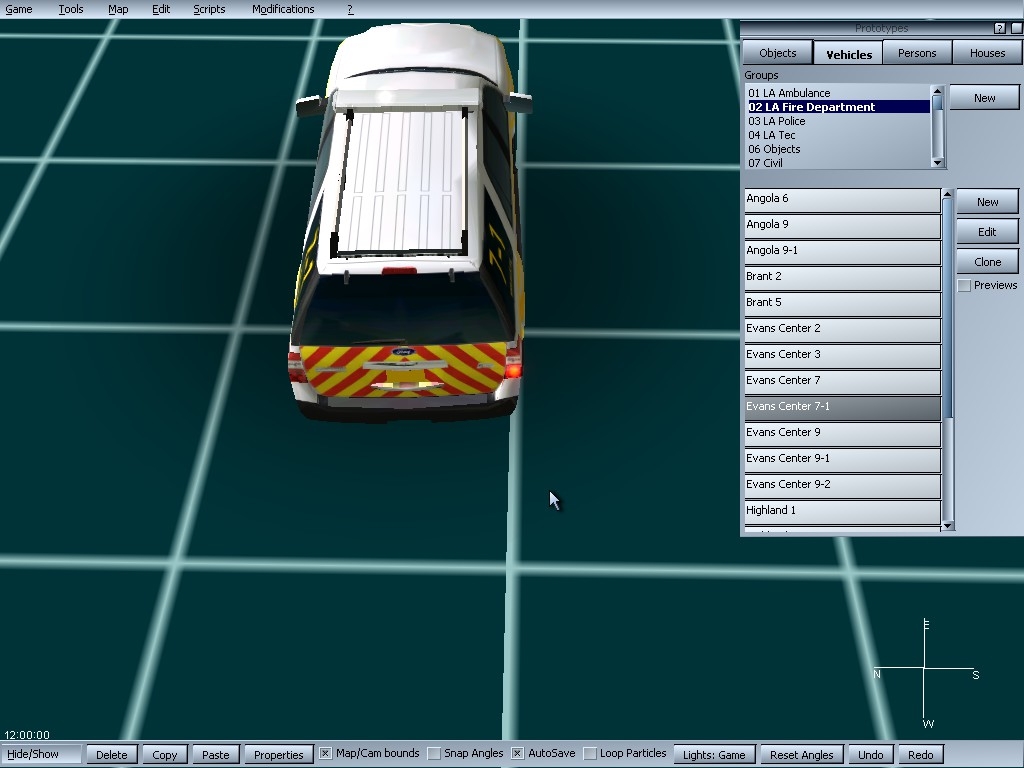
Task: Click the prototype list scrollbar thumb
Action: point(948,307)
